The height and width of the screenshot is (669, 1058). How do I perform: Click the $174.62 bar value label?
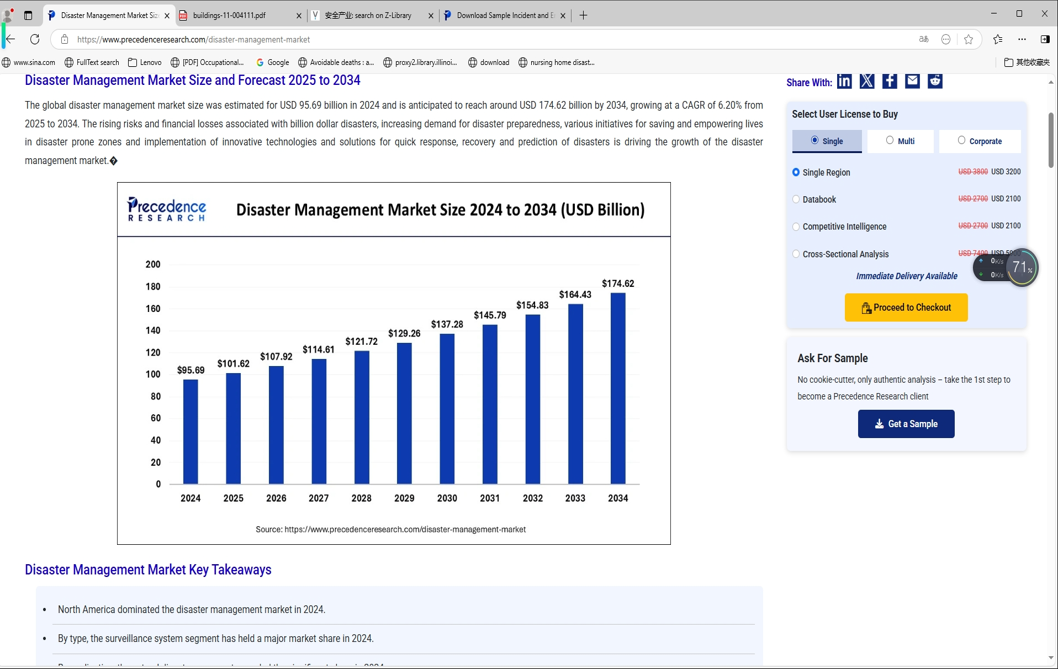pyautogui.click(x=618, y=284)
